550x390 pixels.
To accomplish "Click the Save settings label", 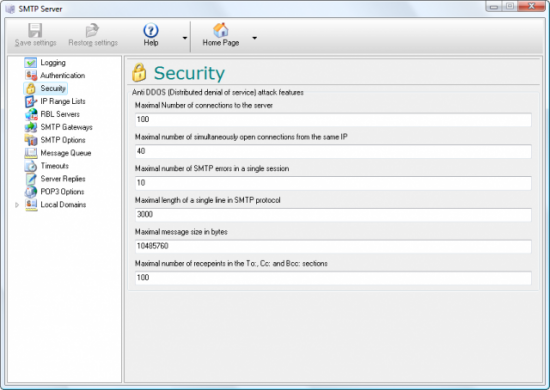I will point(35,43).
